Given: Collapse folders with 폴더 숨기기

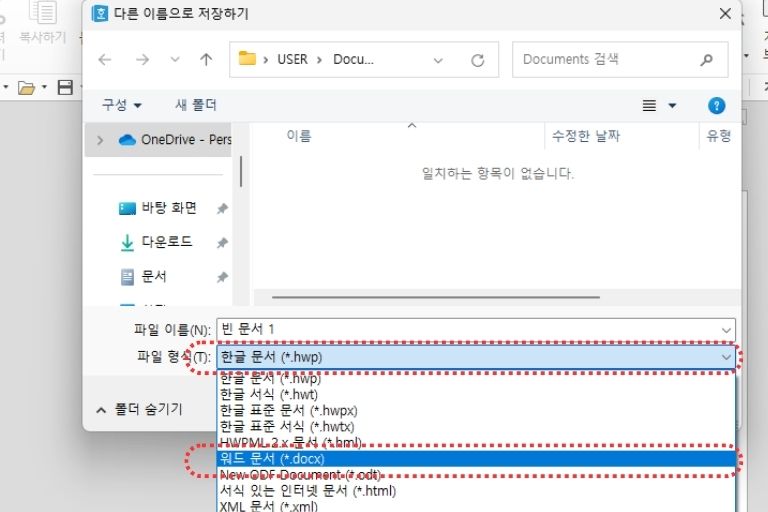Looking at the screenshot, I should (140, 410).
